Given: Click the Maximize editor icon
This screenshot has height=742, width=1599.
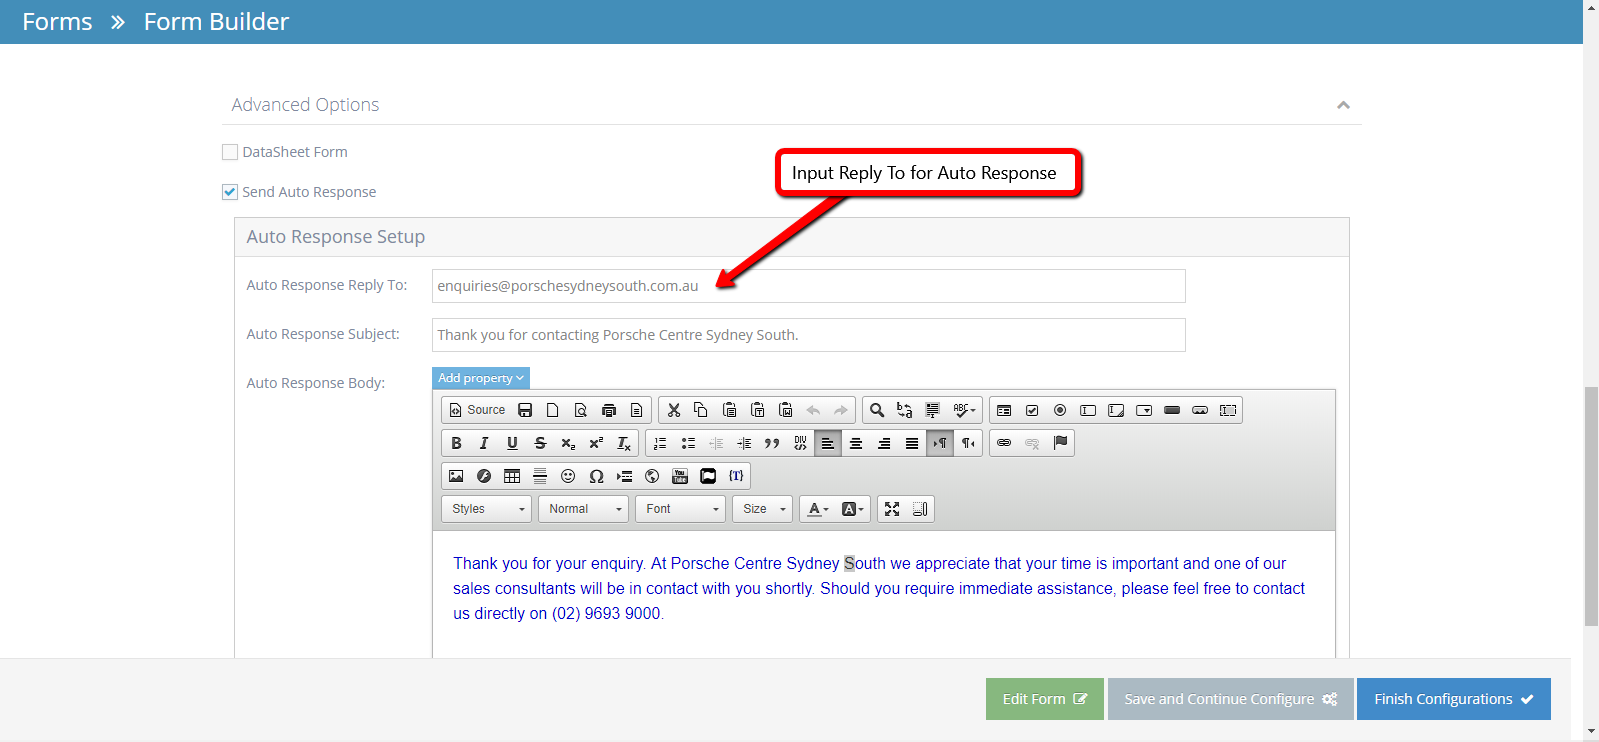Looking at the screenshot, I should click(892, 509).
